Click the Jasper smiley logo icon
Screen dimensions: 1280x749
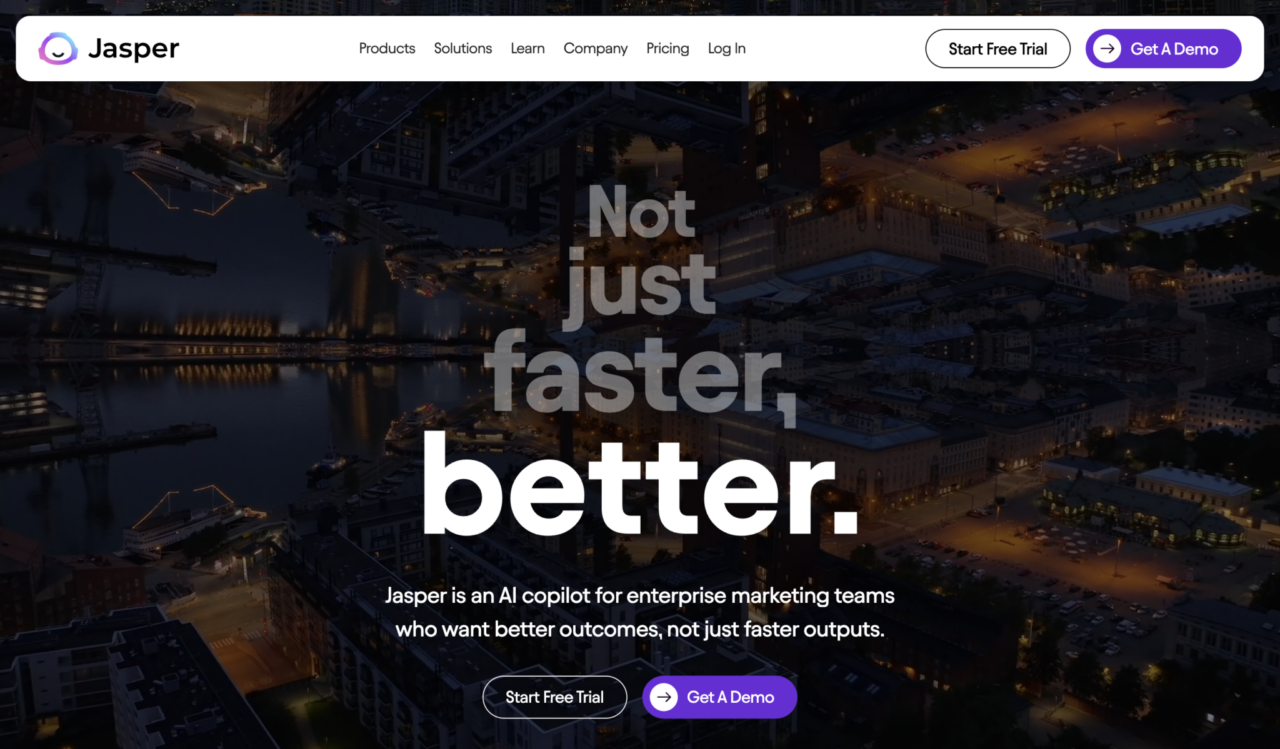tap(58, 48)
